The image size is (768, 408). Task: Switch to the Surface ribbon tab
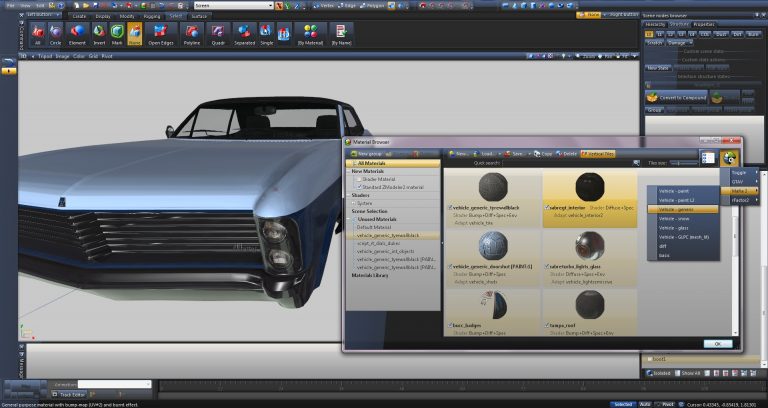[200, 16]
